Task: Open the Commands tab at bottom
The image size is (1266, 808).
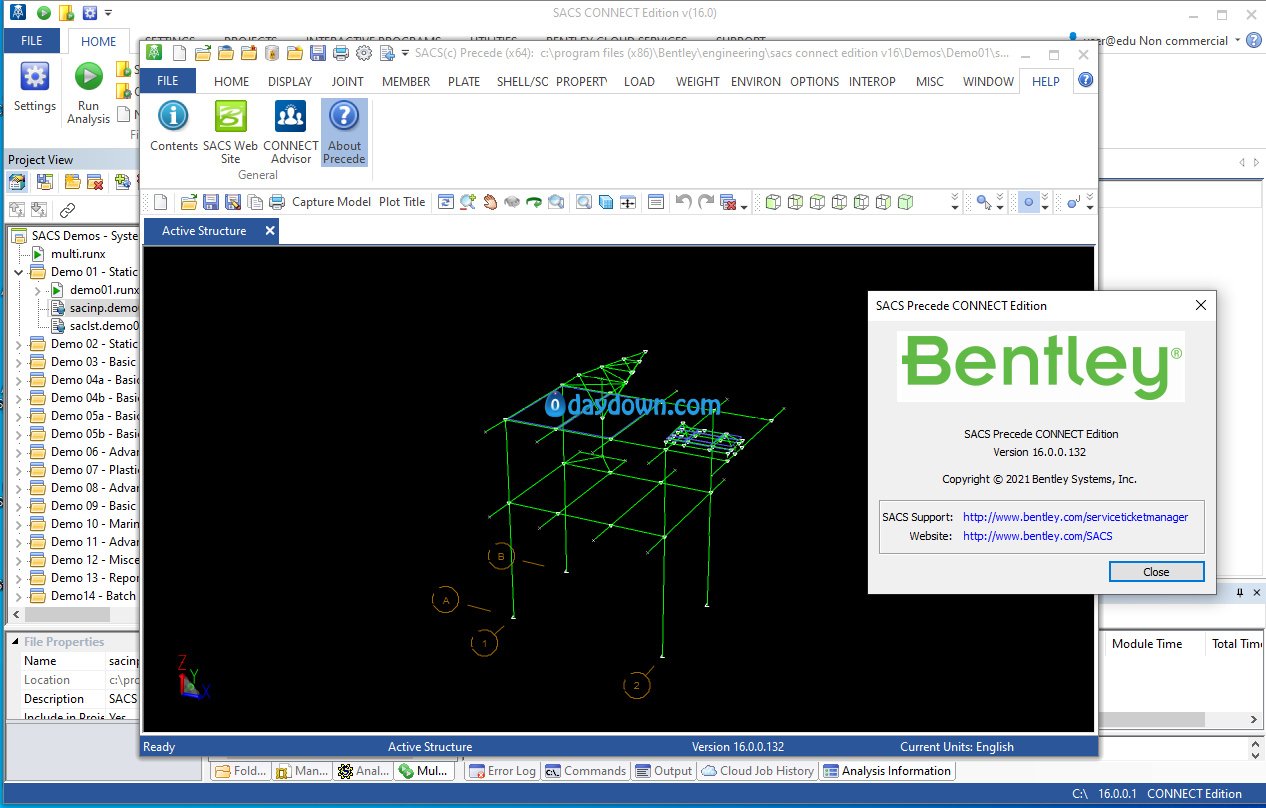Action: point(587,771)
